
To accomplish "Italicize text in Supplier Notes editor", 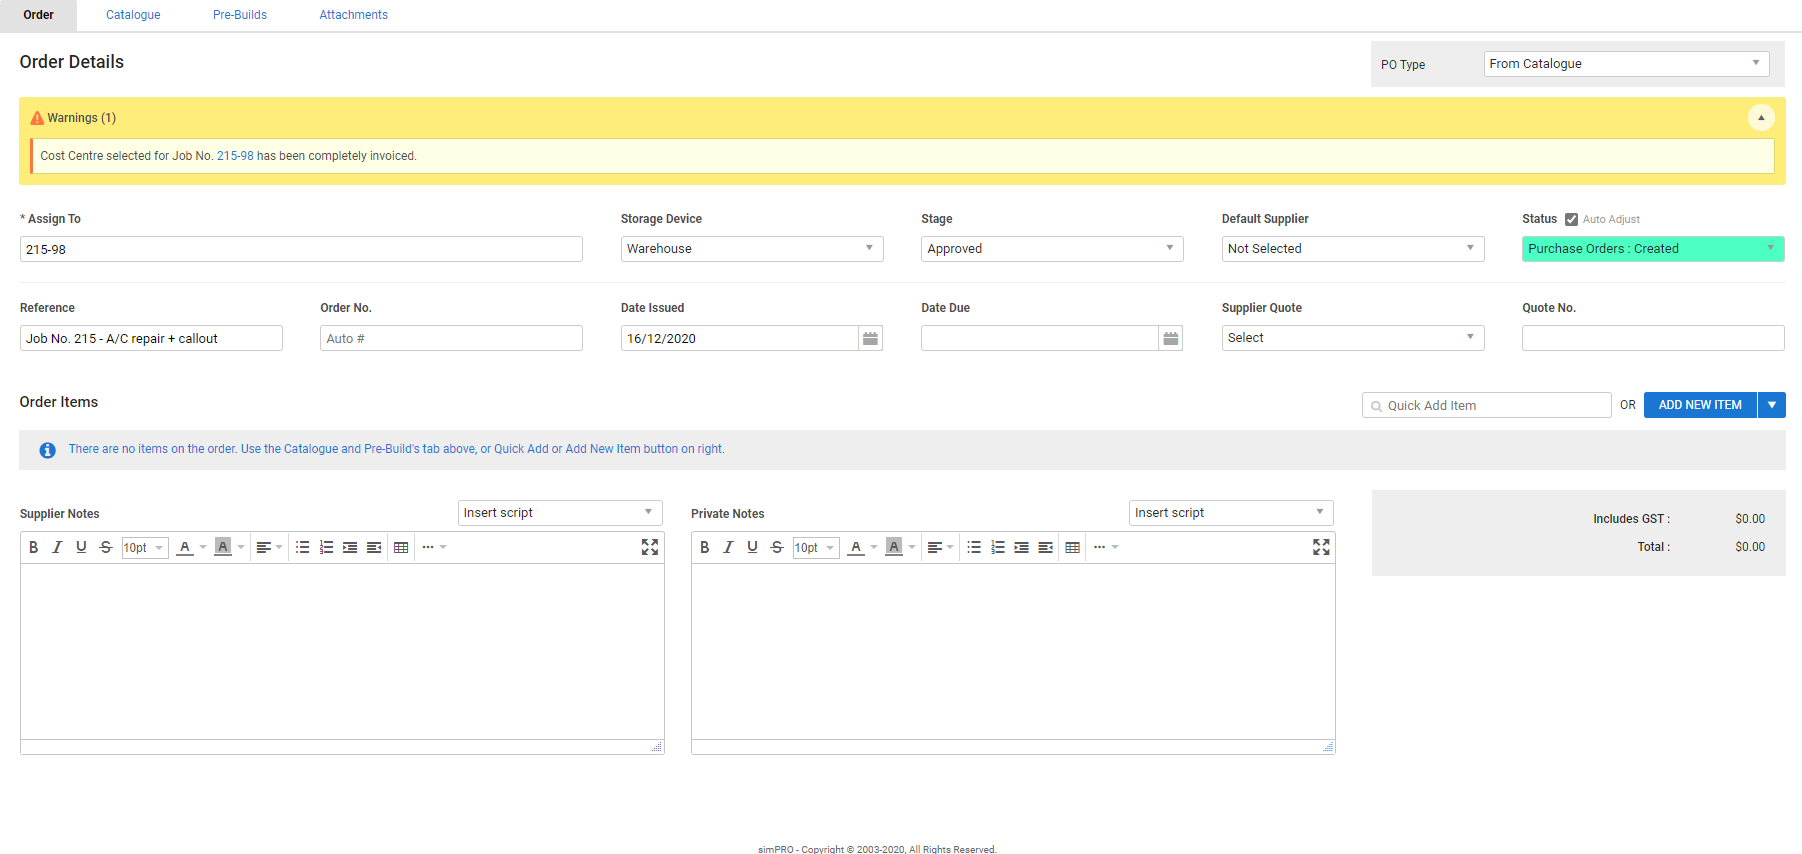I will click(x=57, y=547).
